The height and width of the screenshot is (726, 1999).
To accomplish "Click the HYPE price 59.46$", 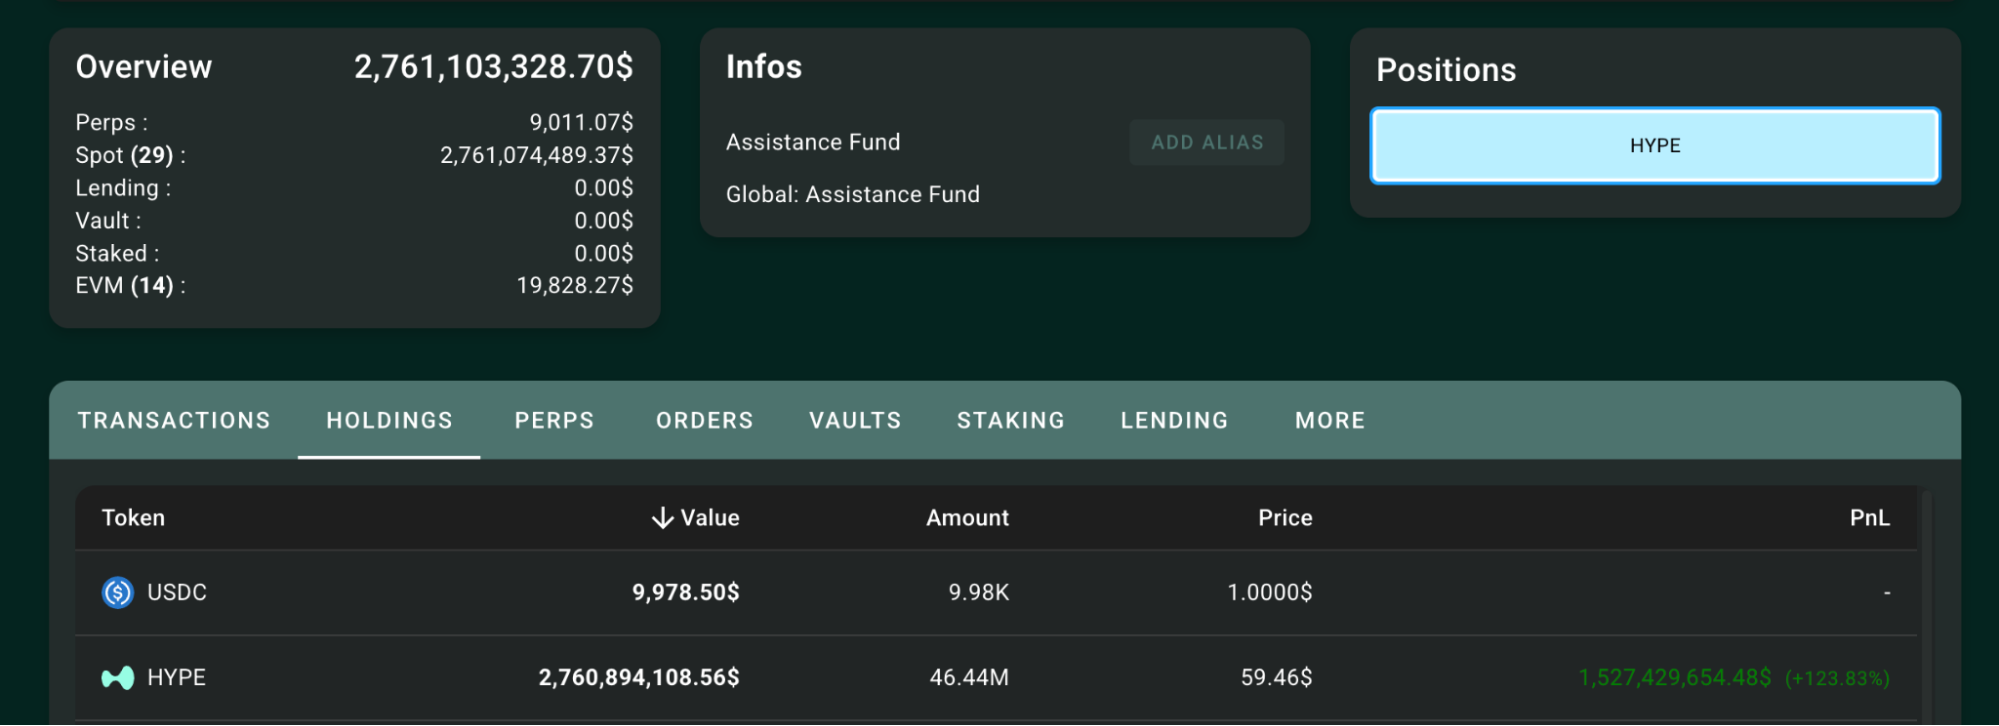I will point(1277,678).
